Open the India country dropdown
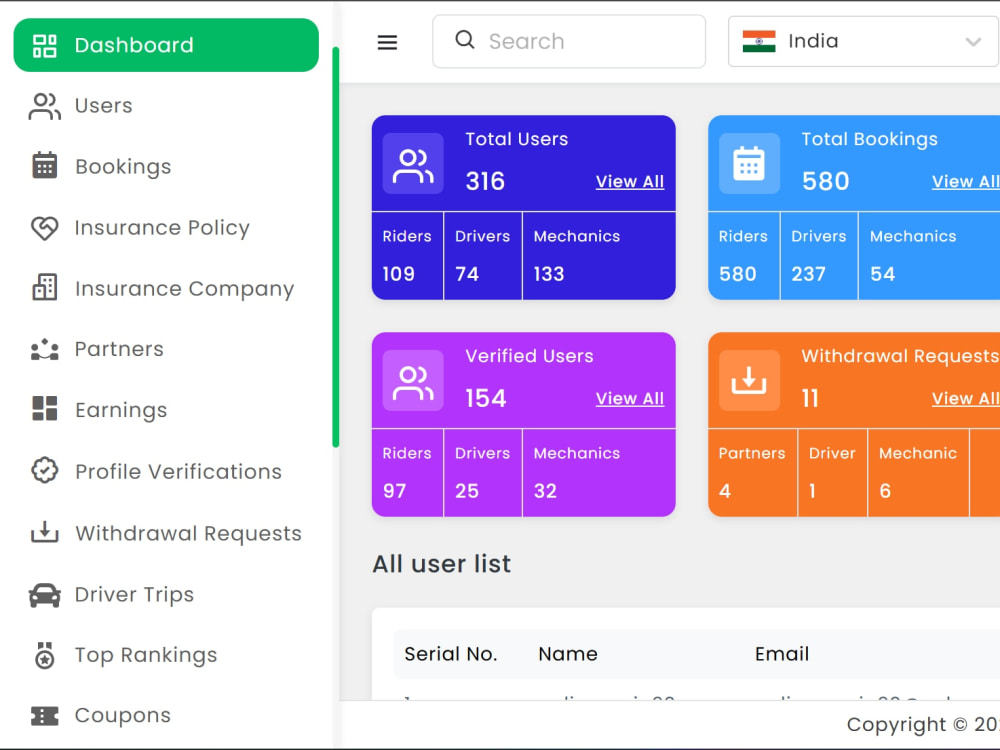This screenshot has width=1000, height=750. 864,41
